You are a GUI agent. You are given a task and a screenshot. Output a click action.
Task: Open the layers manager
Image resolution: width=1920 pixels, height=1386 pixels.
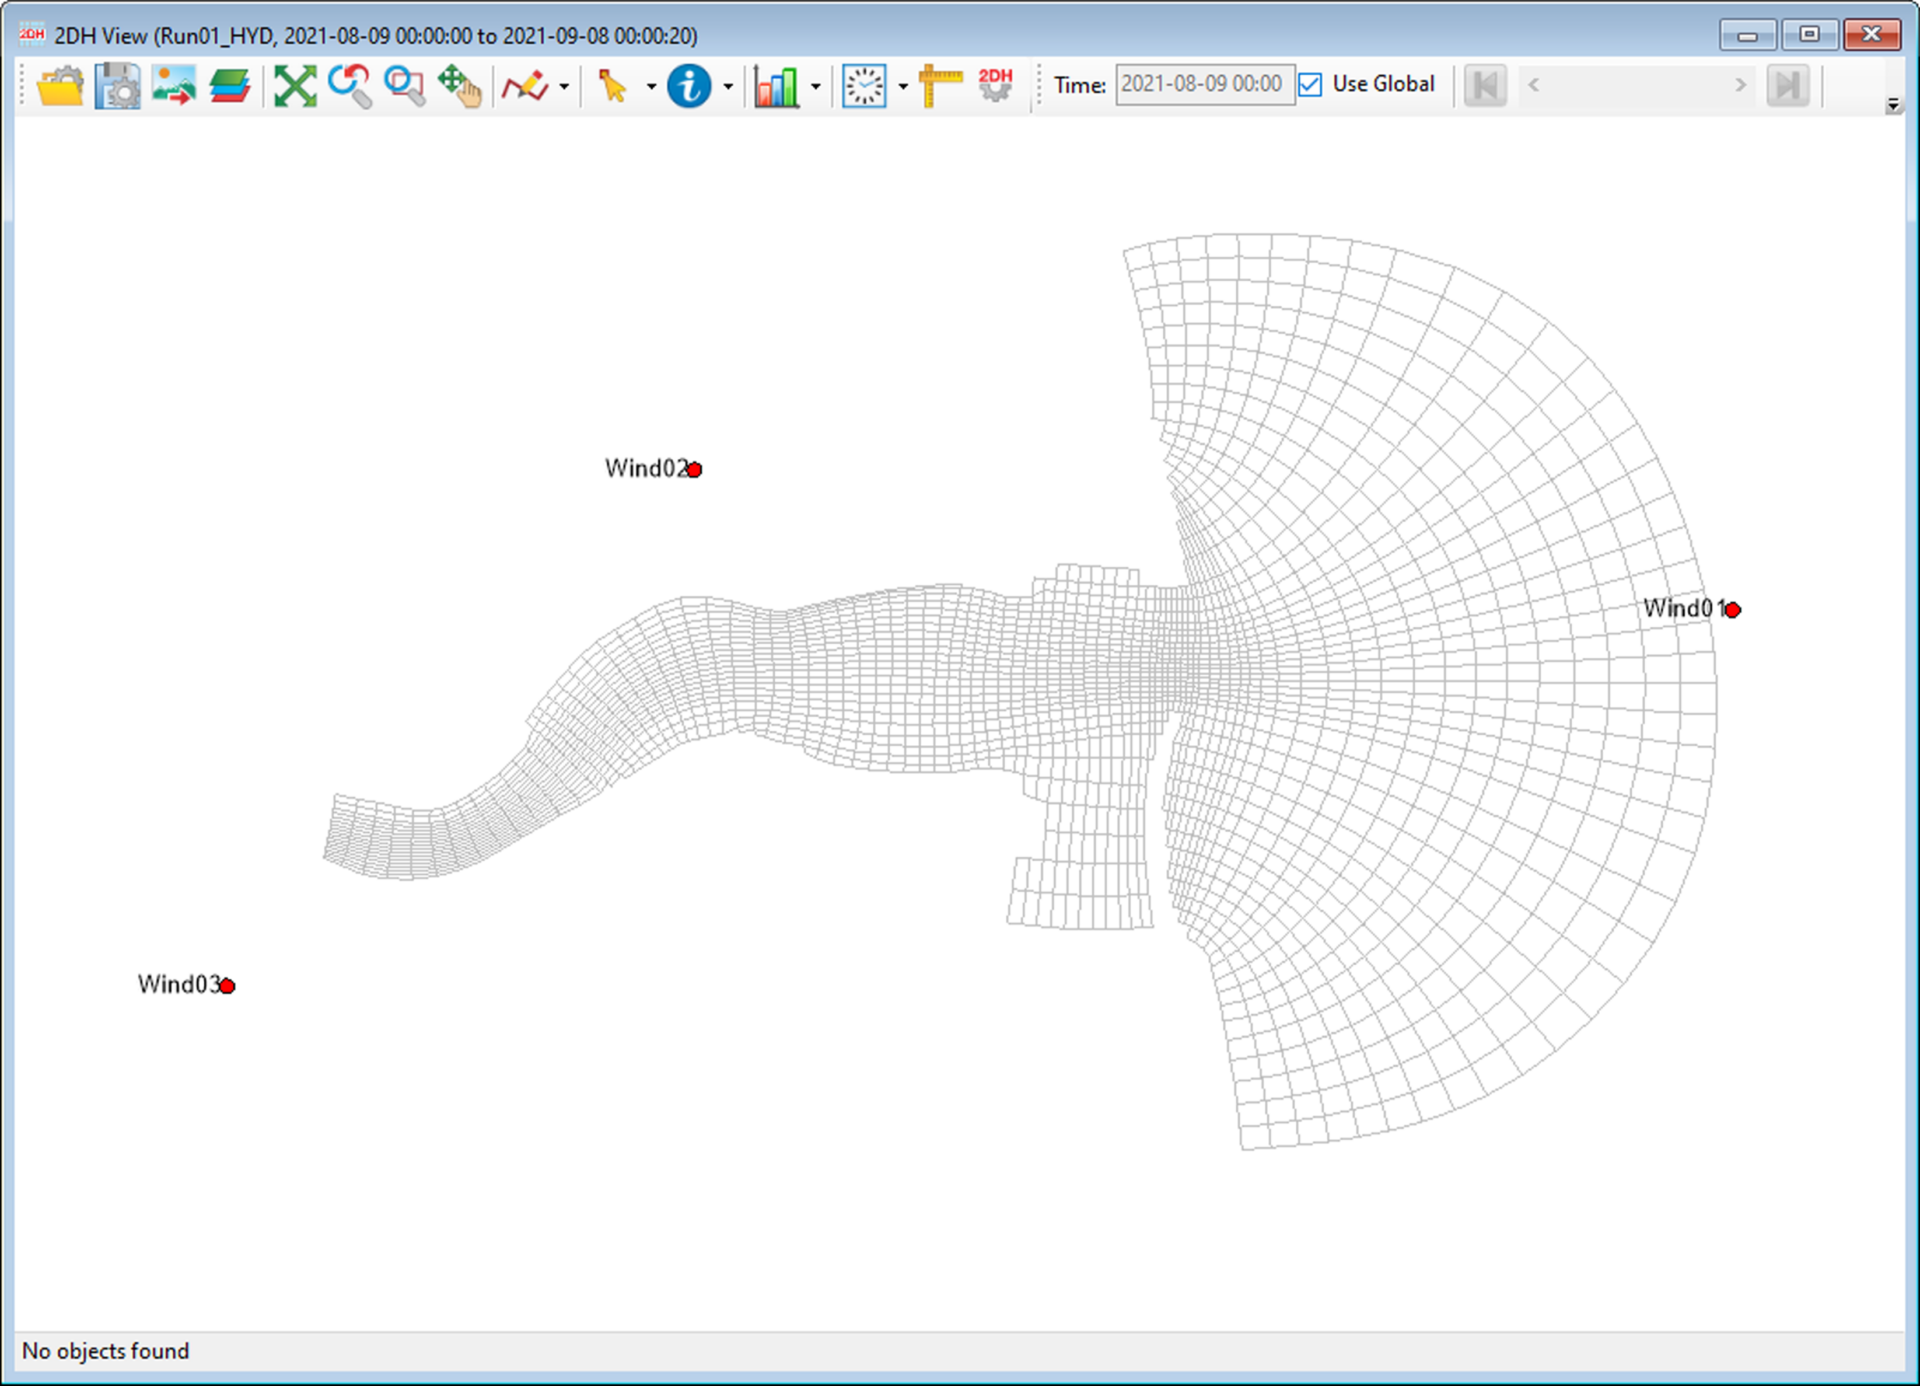(228, 85)
